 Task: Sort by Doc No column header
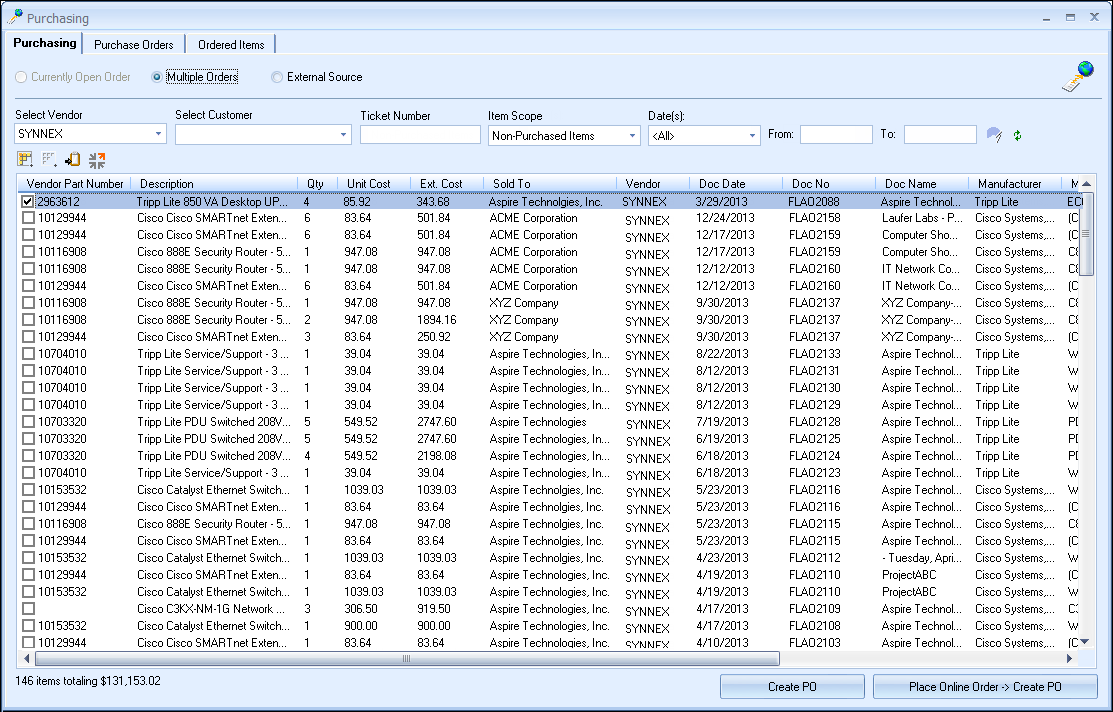pos(828,183)
